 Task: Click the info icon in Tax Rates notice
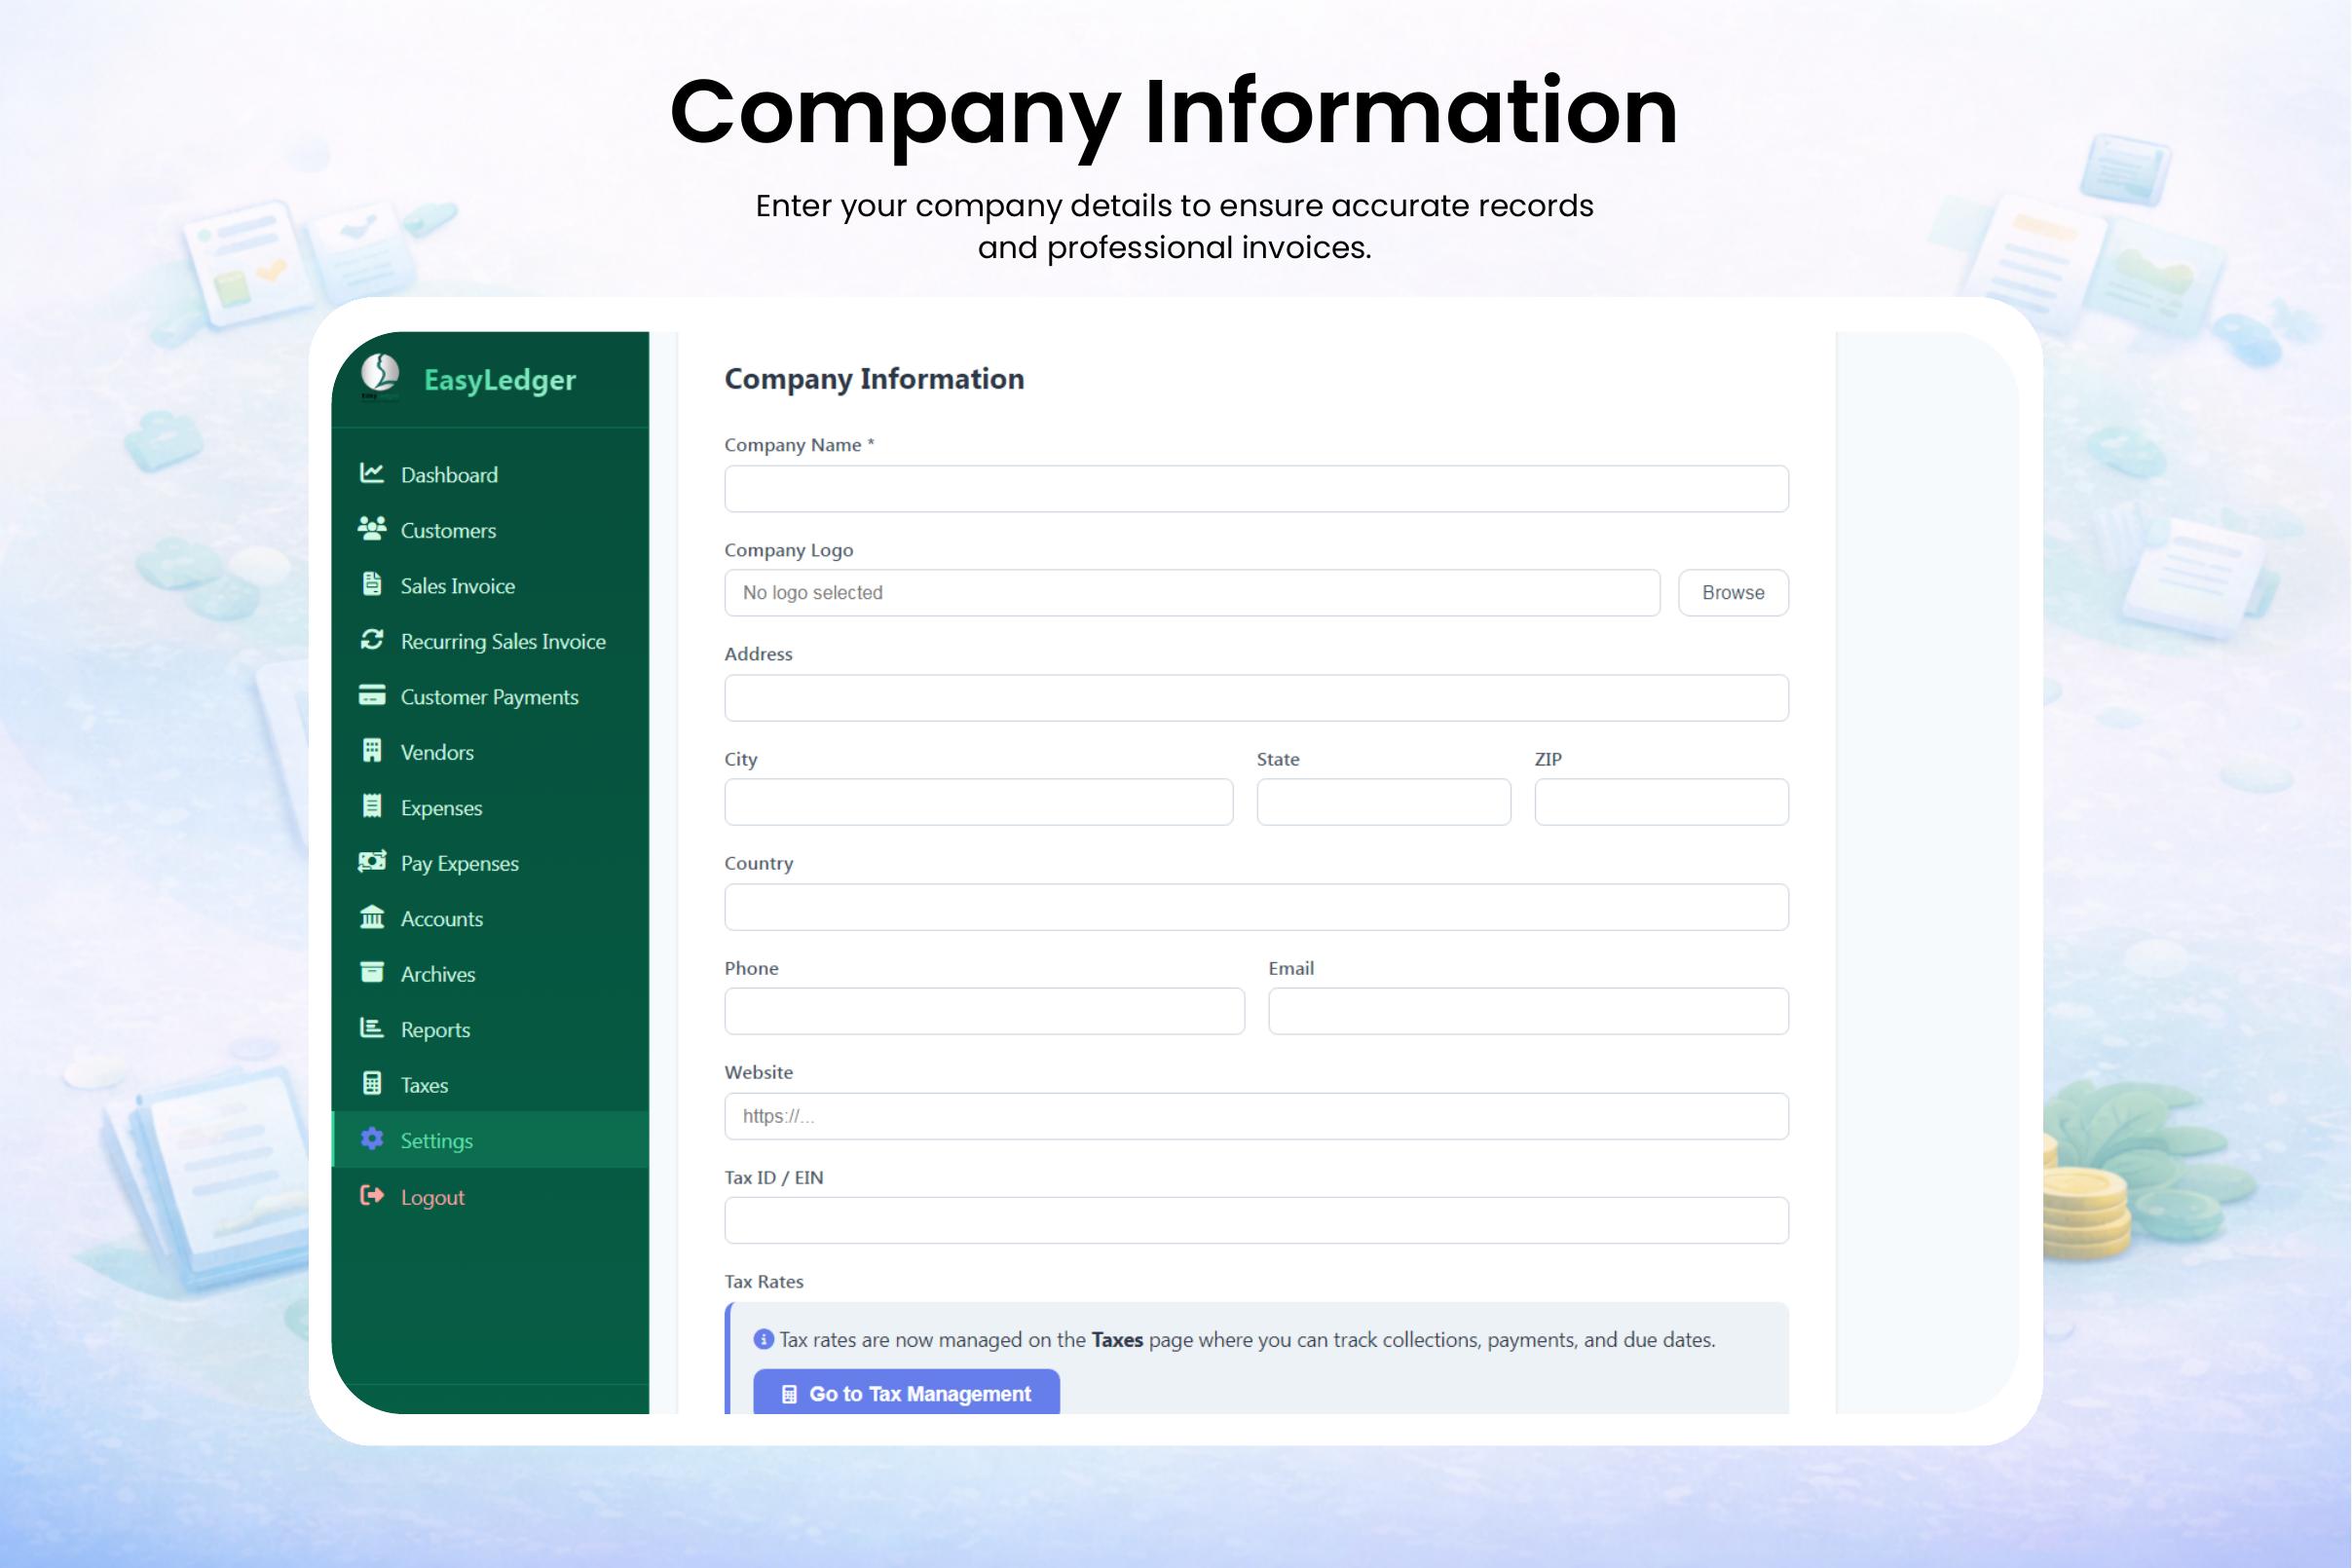(764, 1339)
